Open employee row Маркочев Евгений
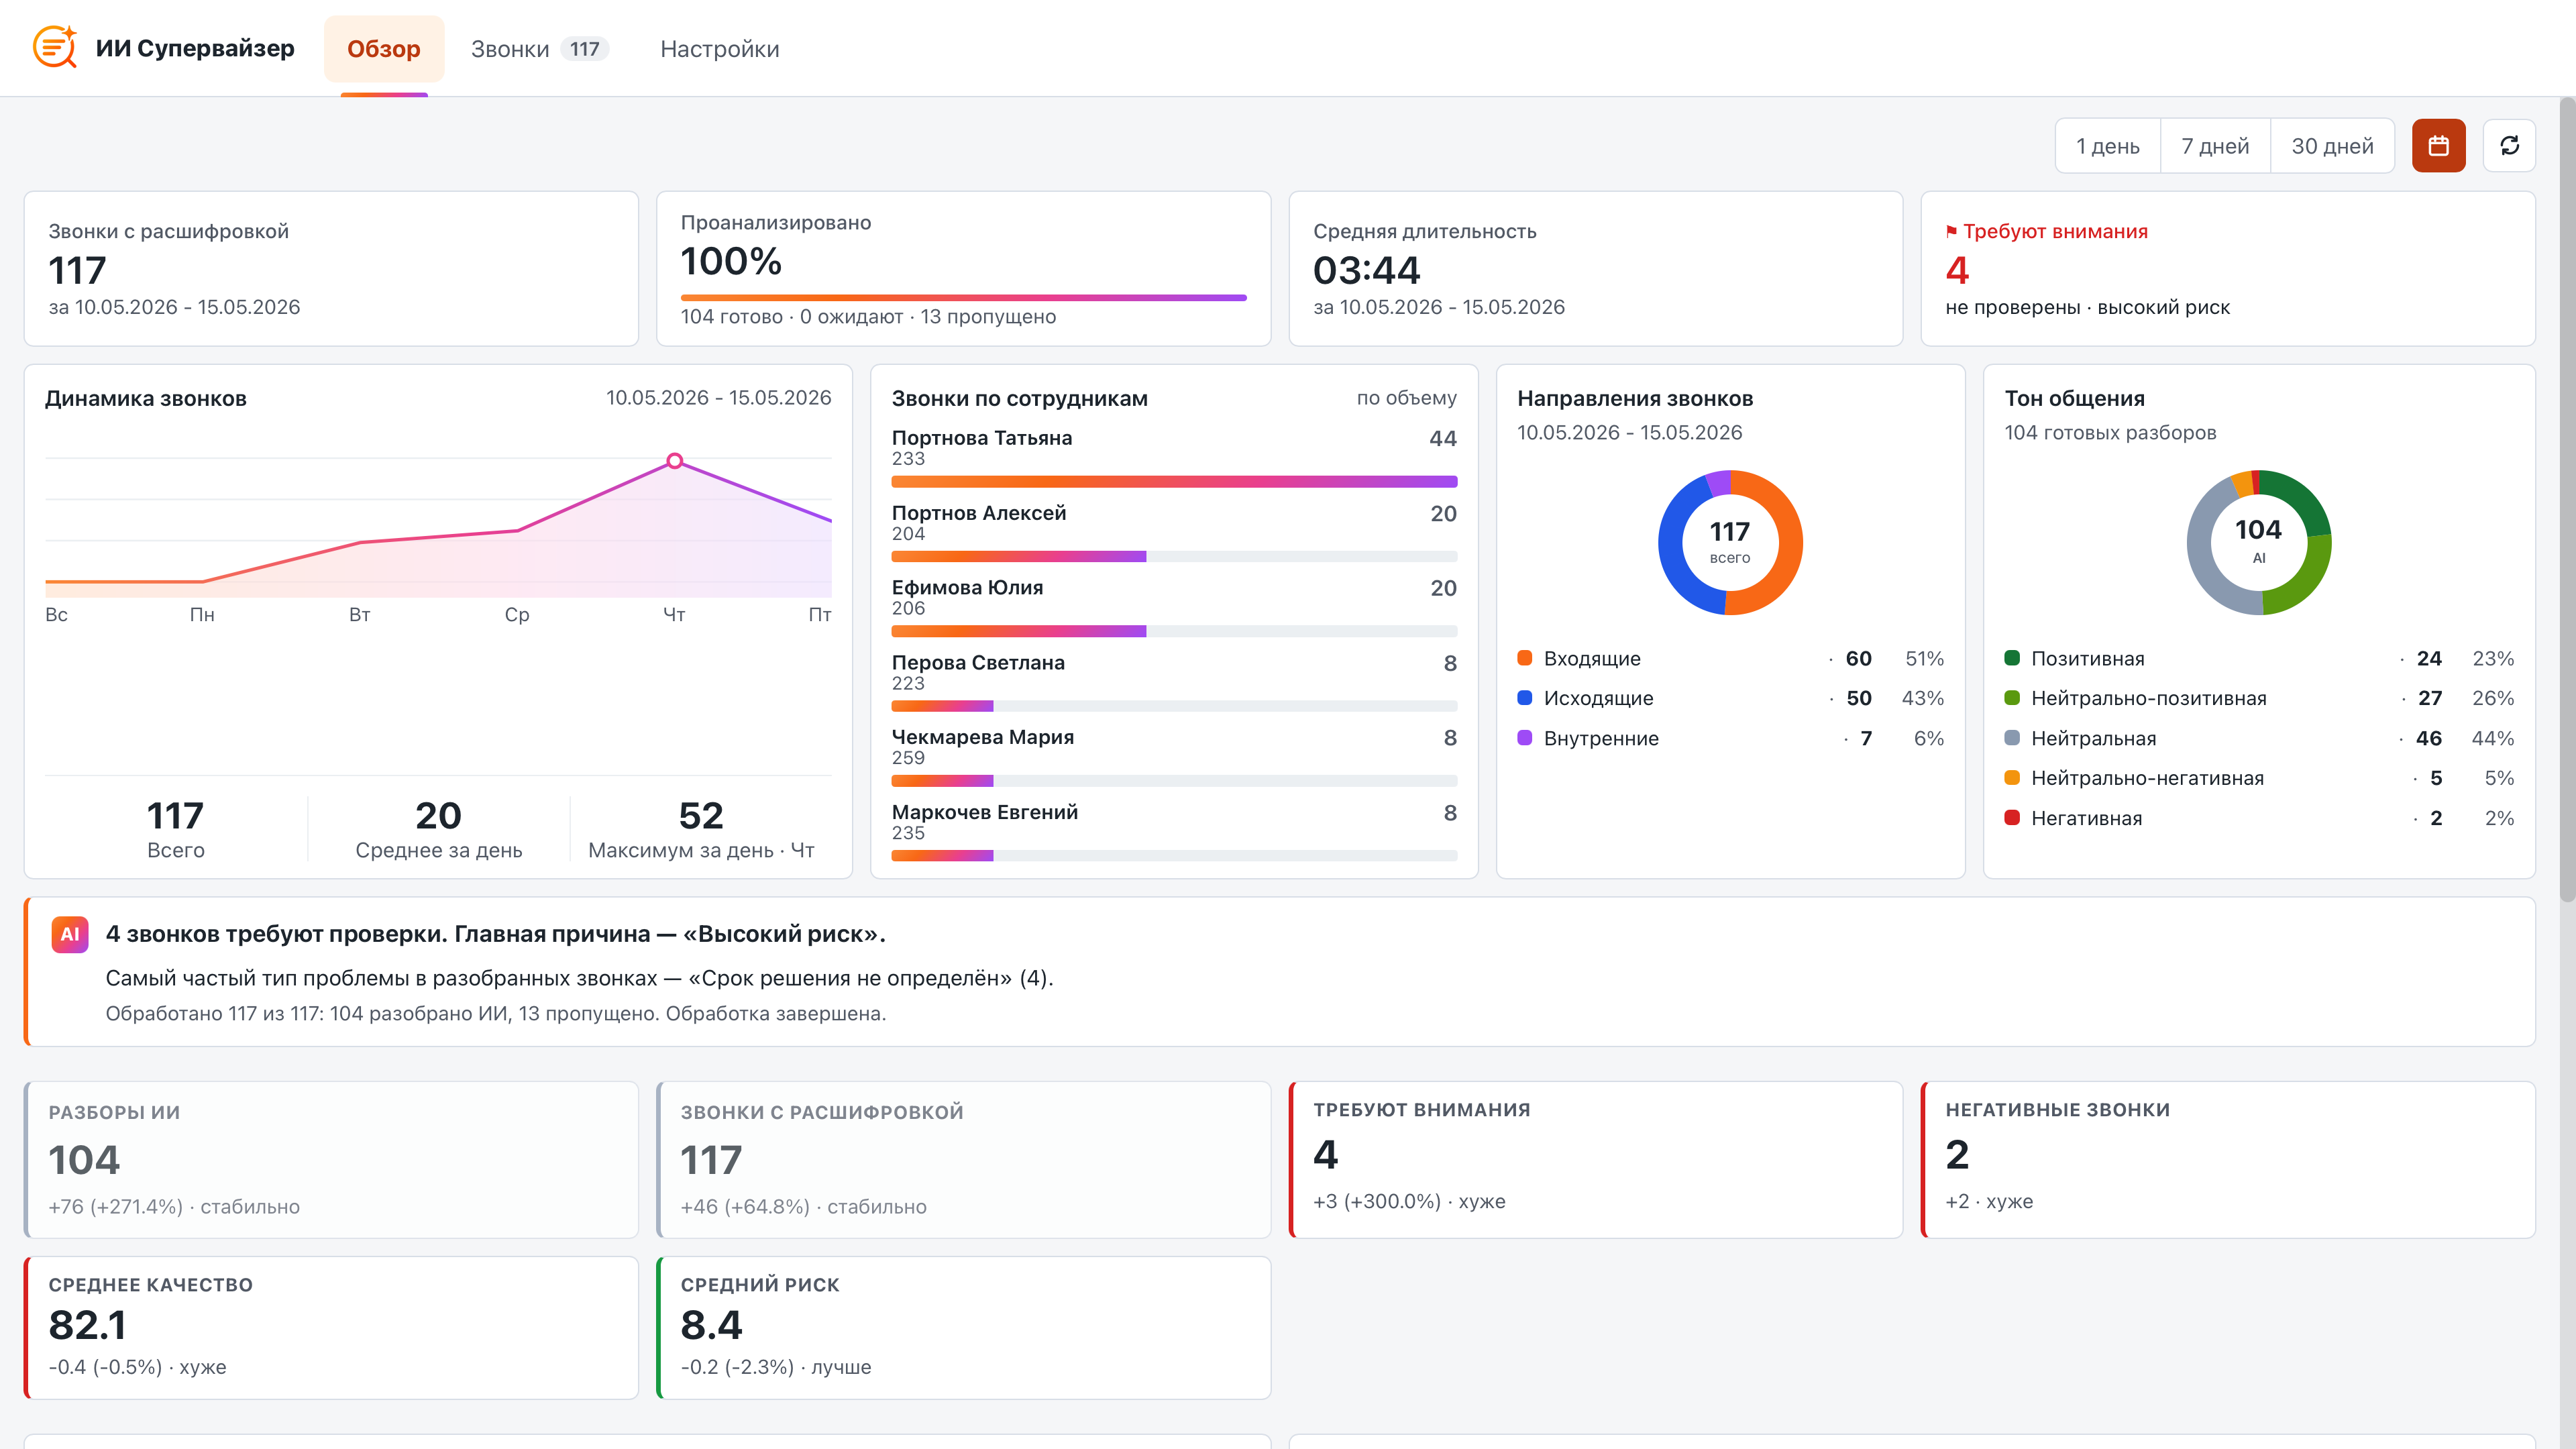Viewport: 2576px width, 1449px height. click(1174, 832)
